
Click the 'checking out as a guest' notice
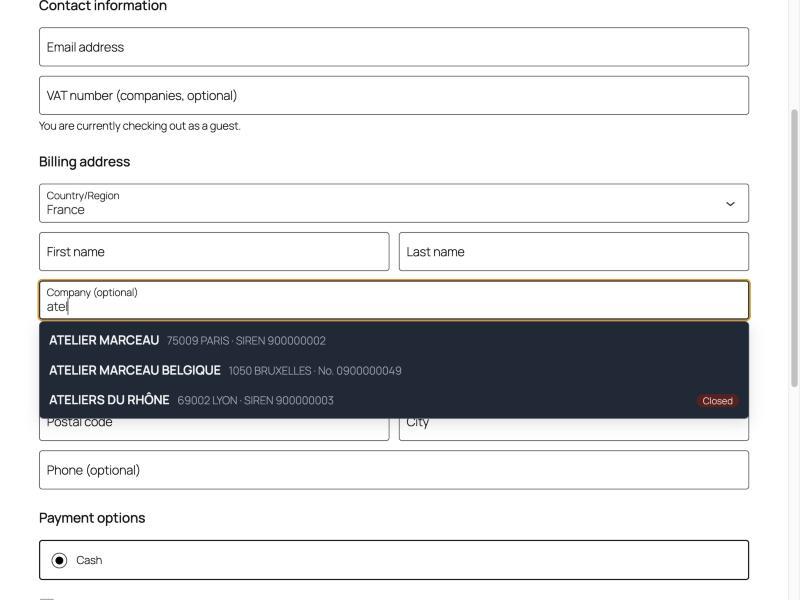pyautogui.click(x=139, y=126)
